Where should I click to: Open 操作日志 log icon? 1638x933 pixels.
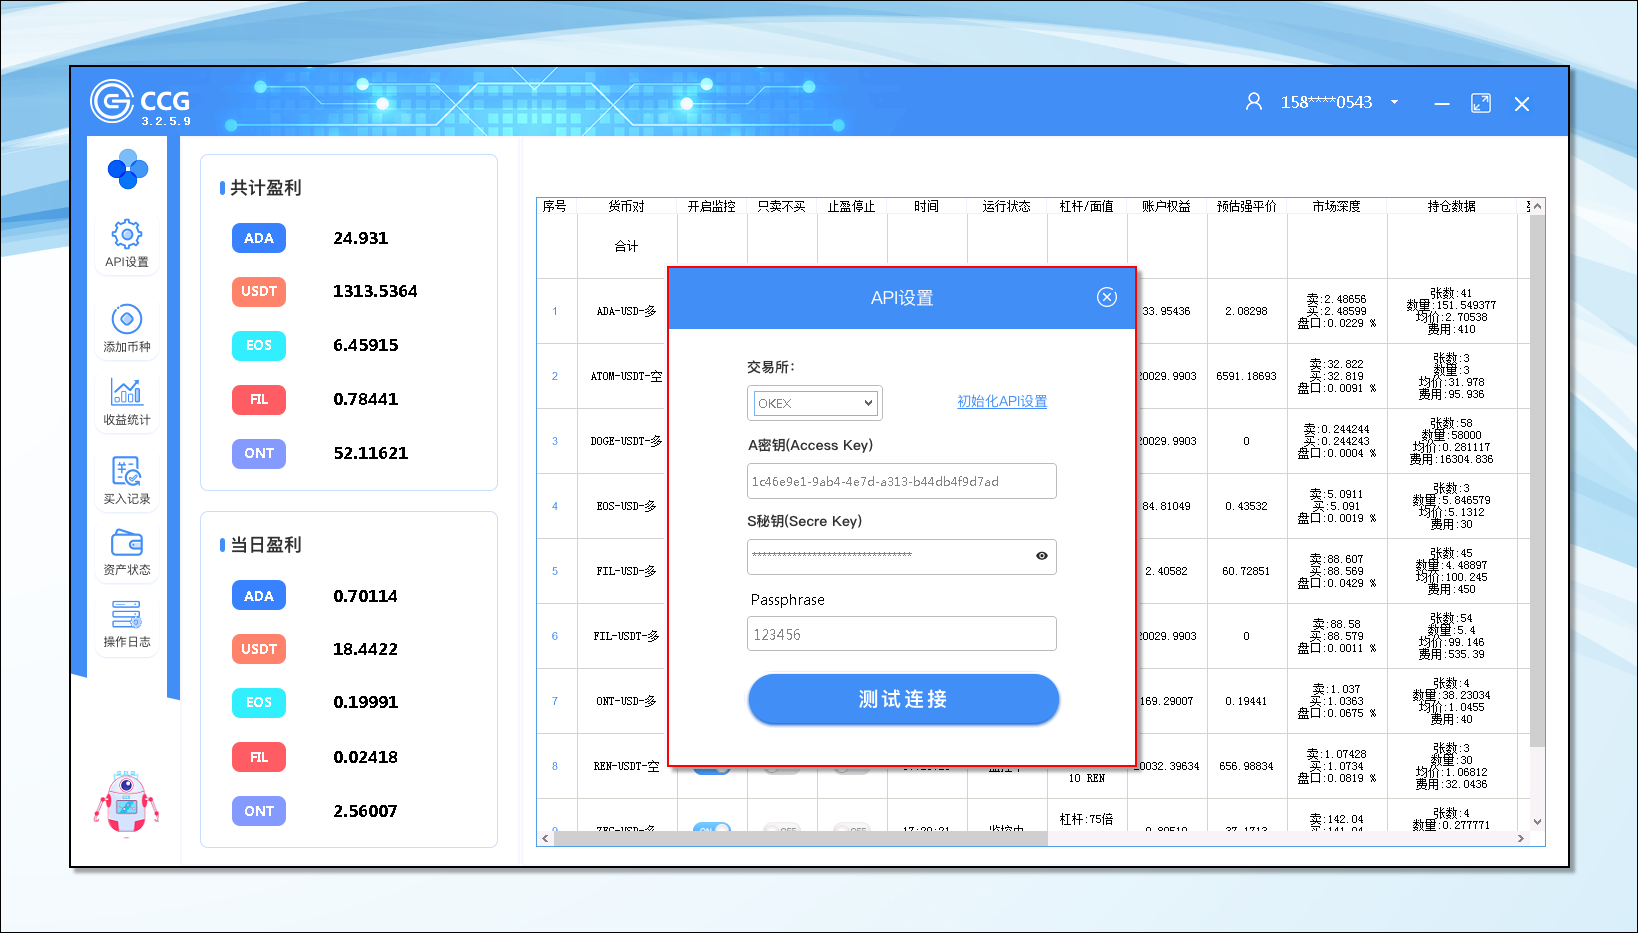point(127,615)
